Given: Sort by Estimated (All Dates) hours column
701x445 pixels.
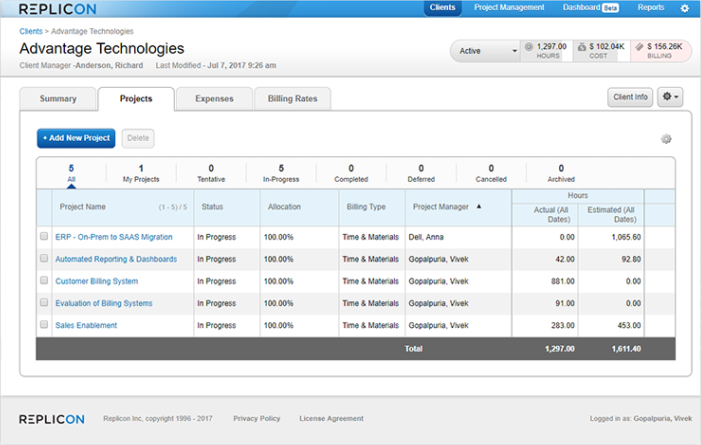Looking at the screenshot, I should (x=612, y=215).
